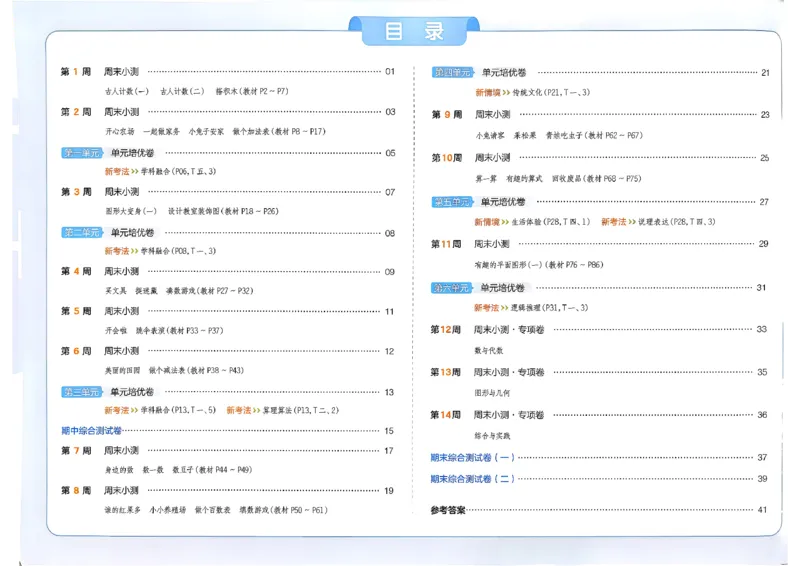Click the subtopic 图形与几何
Screen dimensions: 800x566
tap(492, 393)
